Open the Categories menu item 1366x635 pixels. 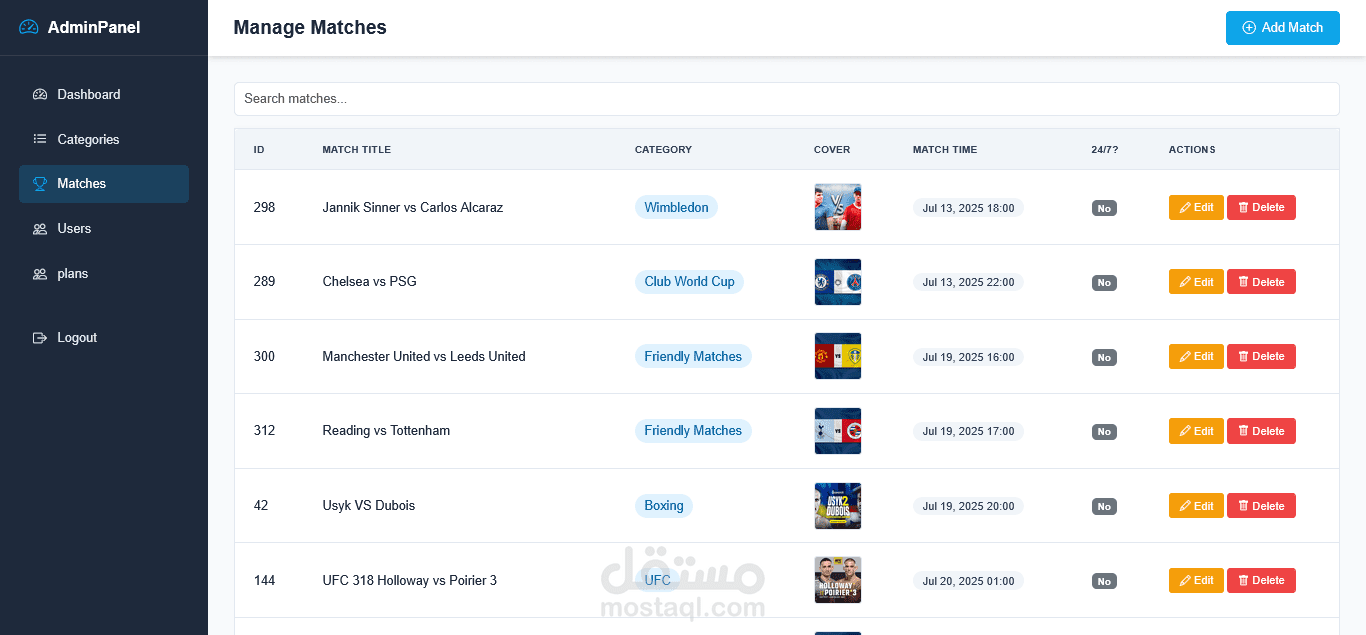[x=104, y=139]
